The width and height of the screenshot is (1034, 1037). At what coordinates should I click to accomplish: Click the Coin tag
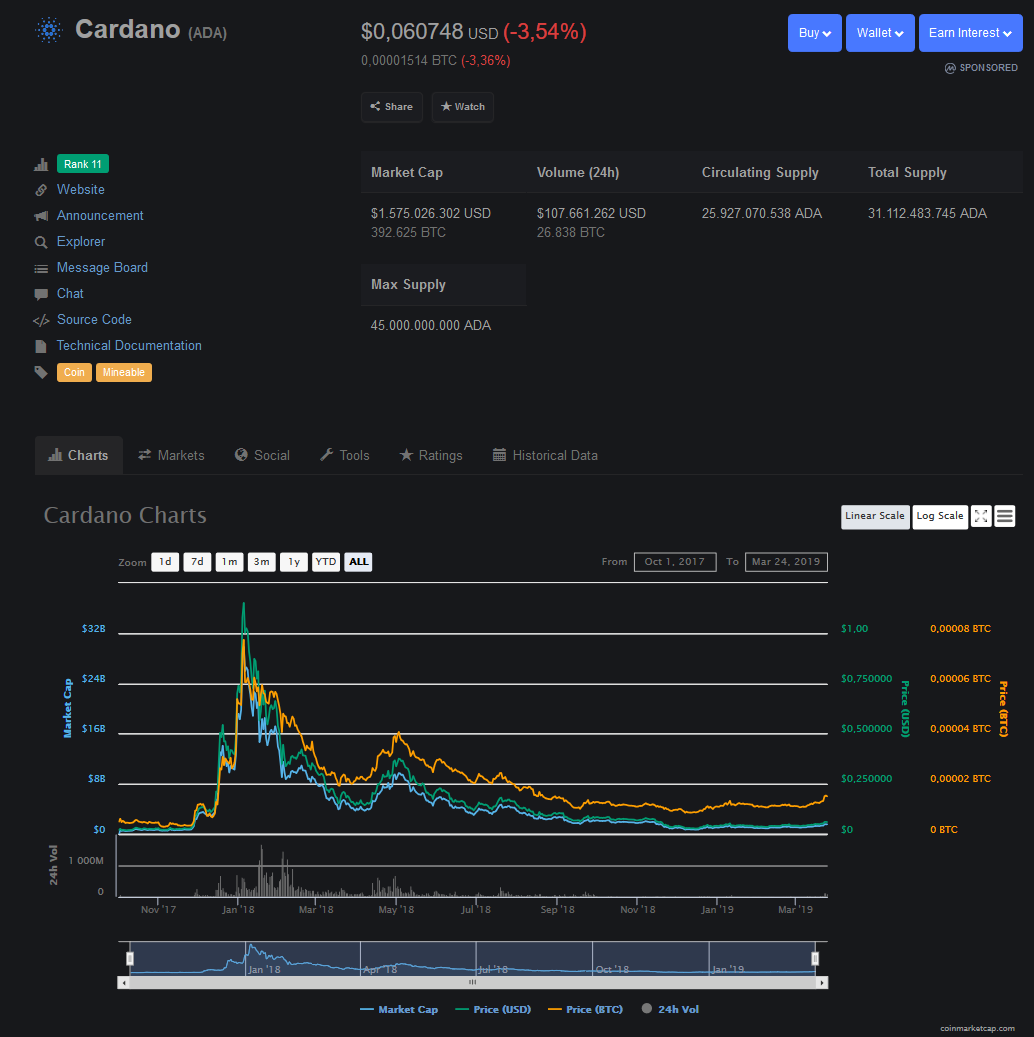[x=74, y=372]
